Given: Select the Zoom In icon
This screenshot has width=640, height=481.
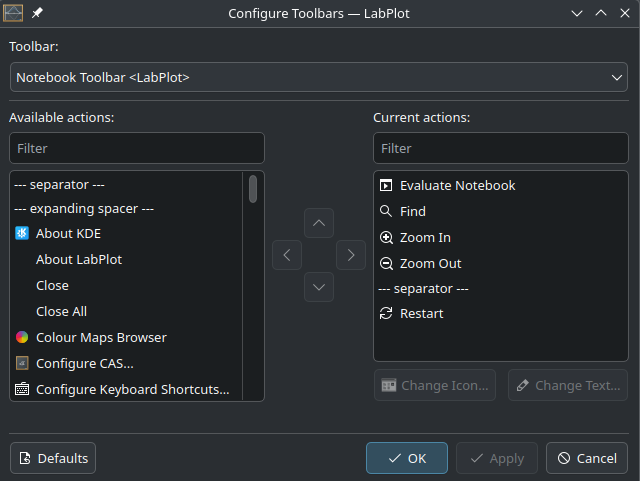Looking at the screenshot, I should (x=386, y=237).
